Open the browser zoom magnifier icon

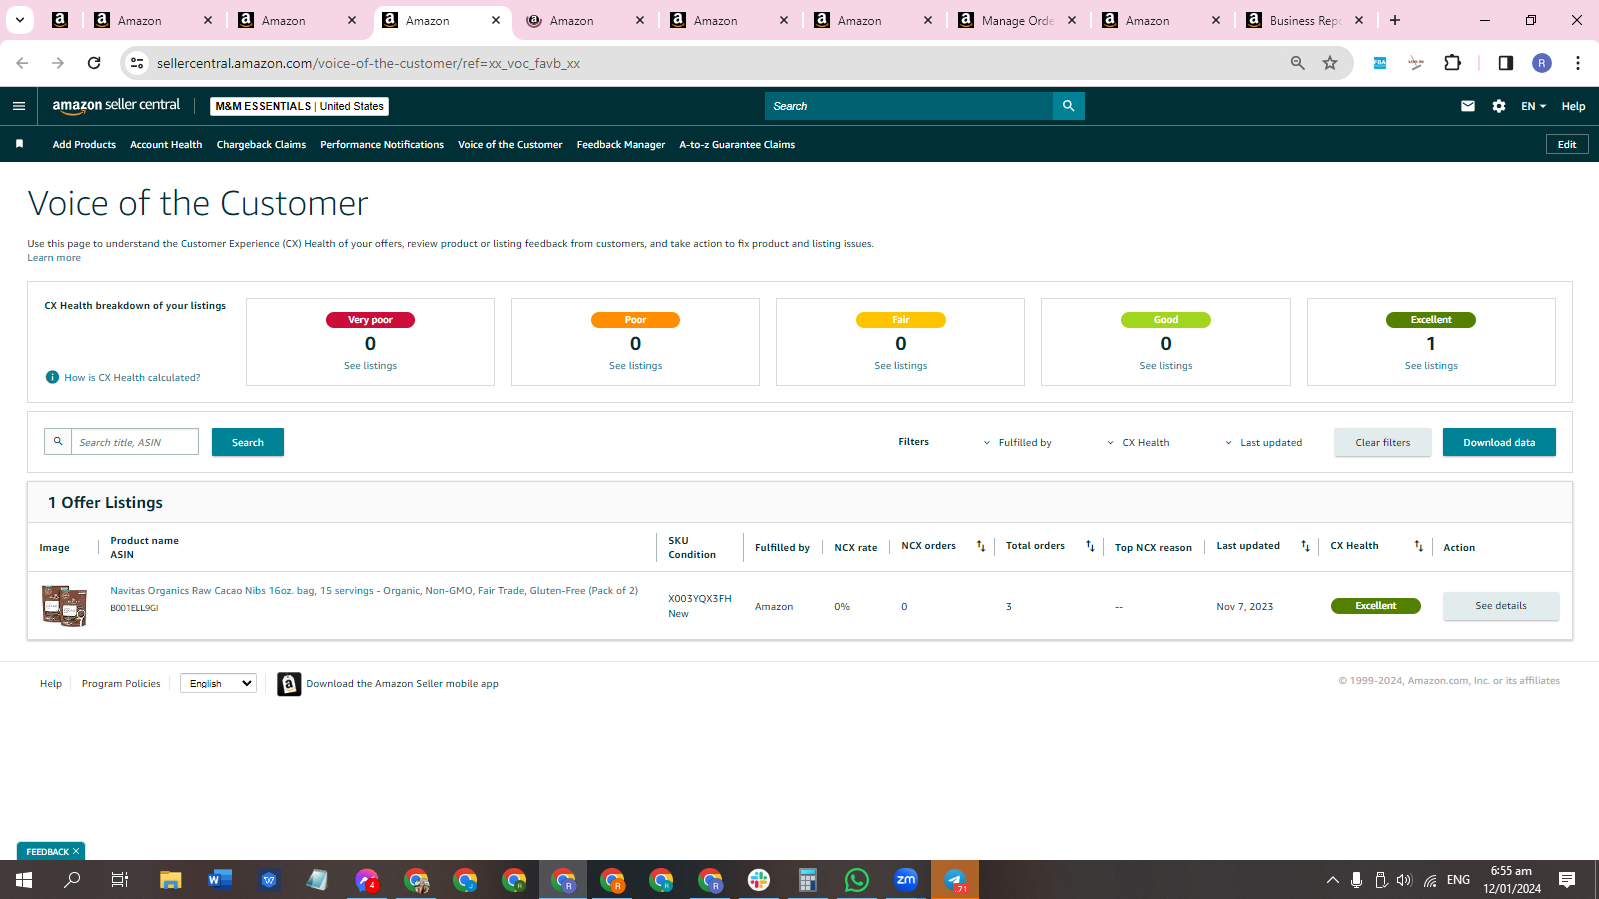(x=1298, y=63)
